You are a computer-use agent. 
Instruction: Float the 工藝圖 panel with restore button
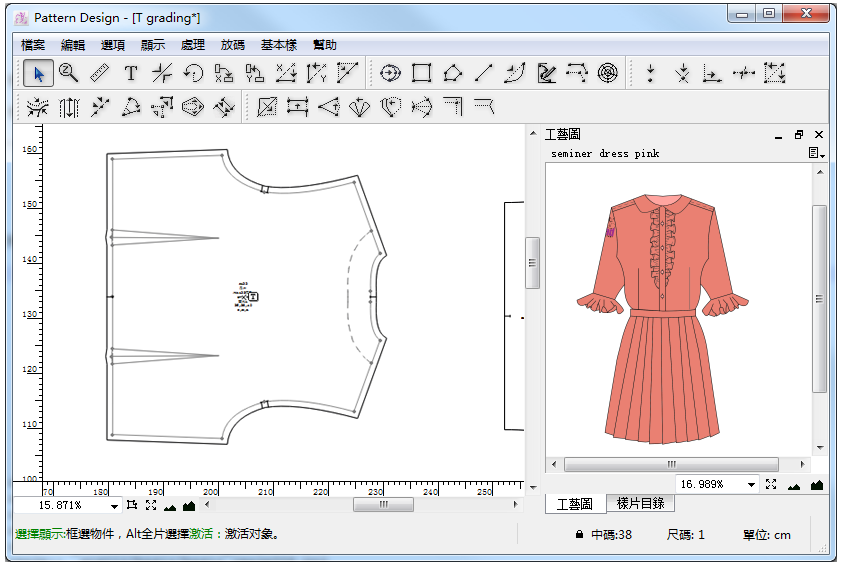coord(798,135)
